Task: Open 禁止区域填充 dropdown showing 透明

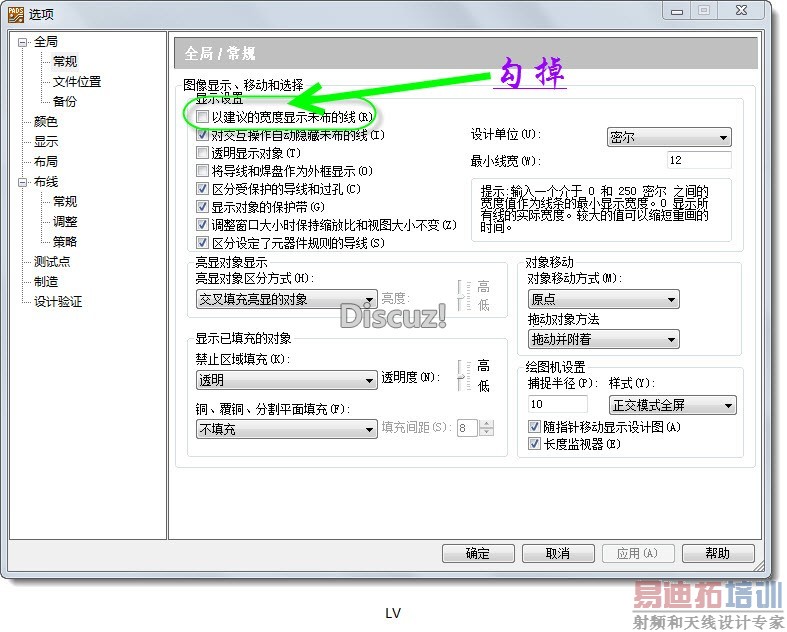Action: click(x=286, y=380)
